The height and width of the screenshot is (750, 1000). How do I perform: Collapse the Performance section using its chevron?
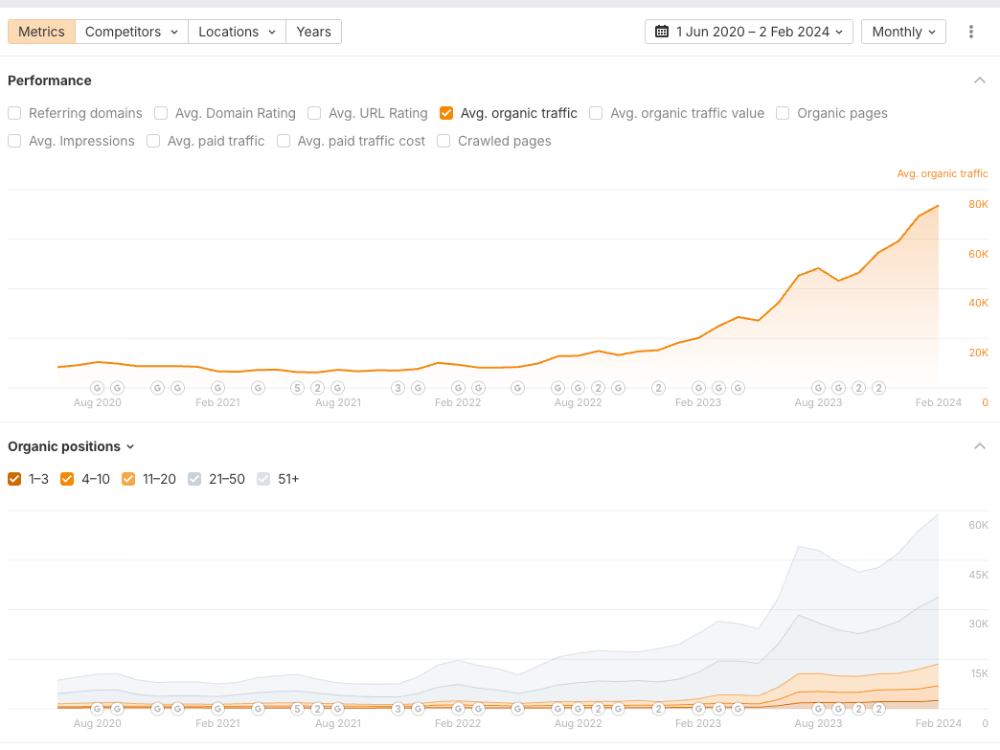pyautogui.click(x=980, y=79)
